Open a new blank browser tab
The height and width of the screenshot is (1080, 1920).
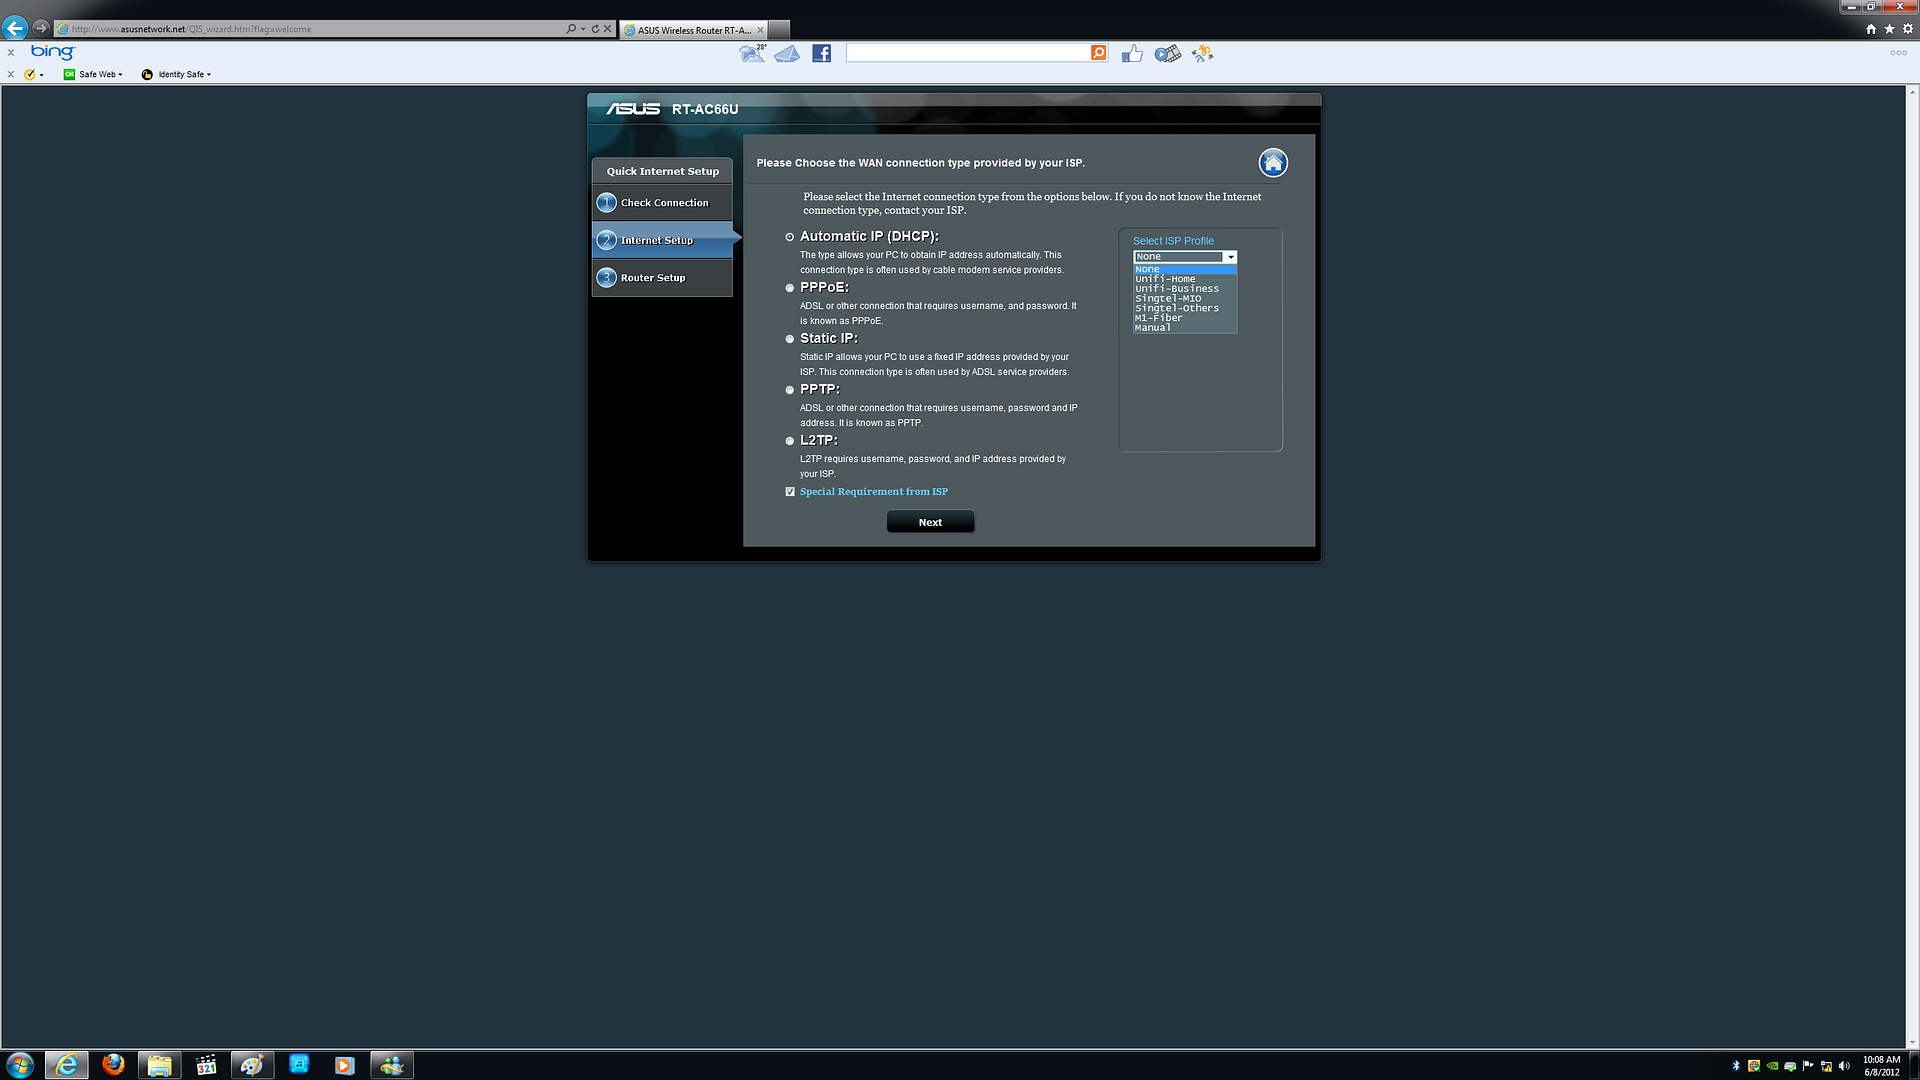tap(779, 30)
